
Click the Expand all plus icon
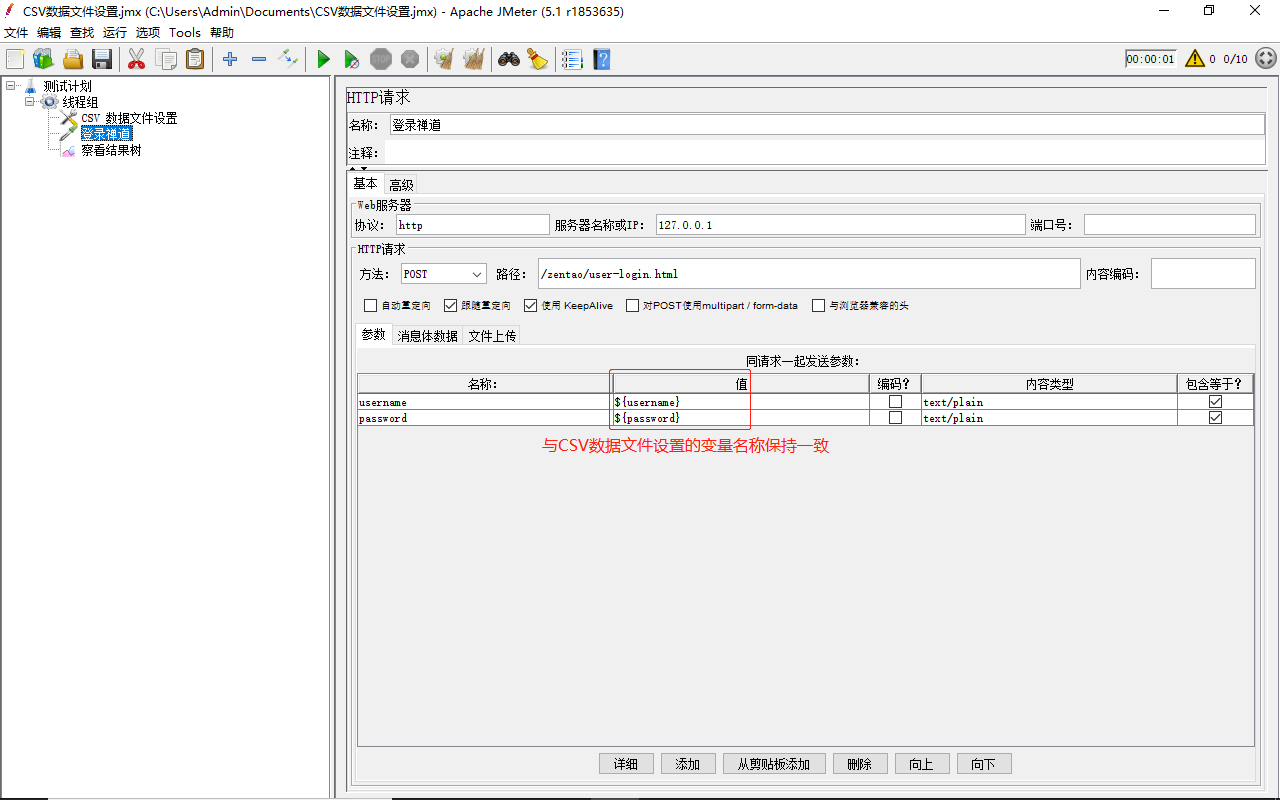[230, 59]
